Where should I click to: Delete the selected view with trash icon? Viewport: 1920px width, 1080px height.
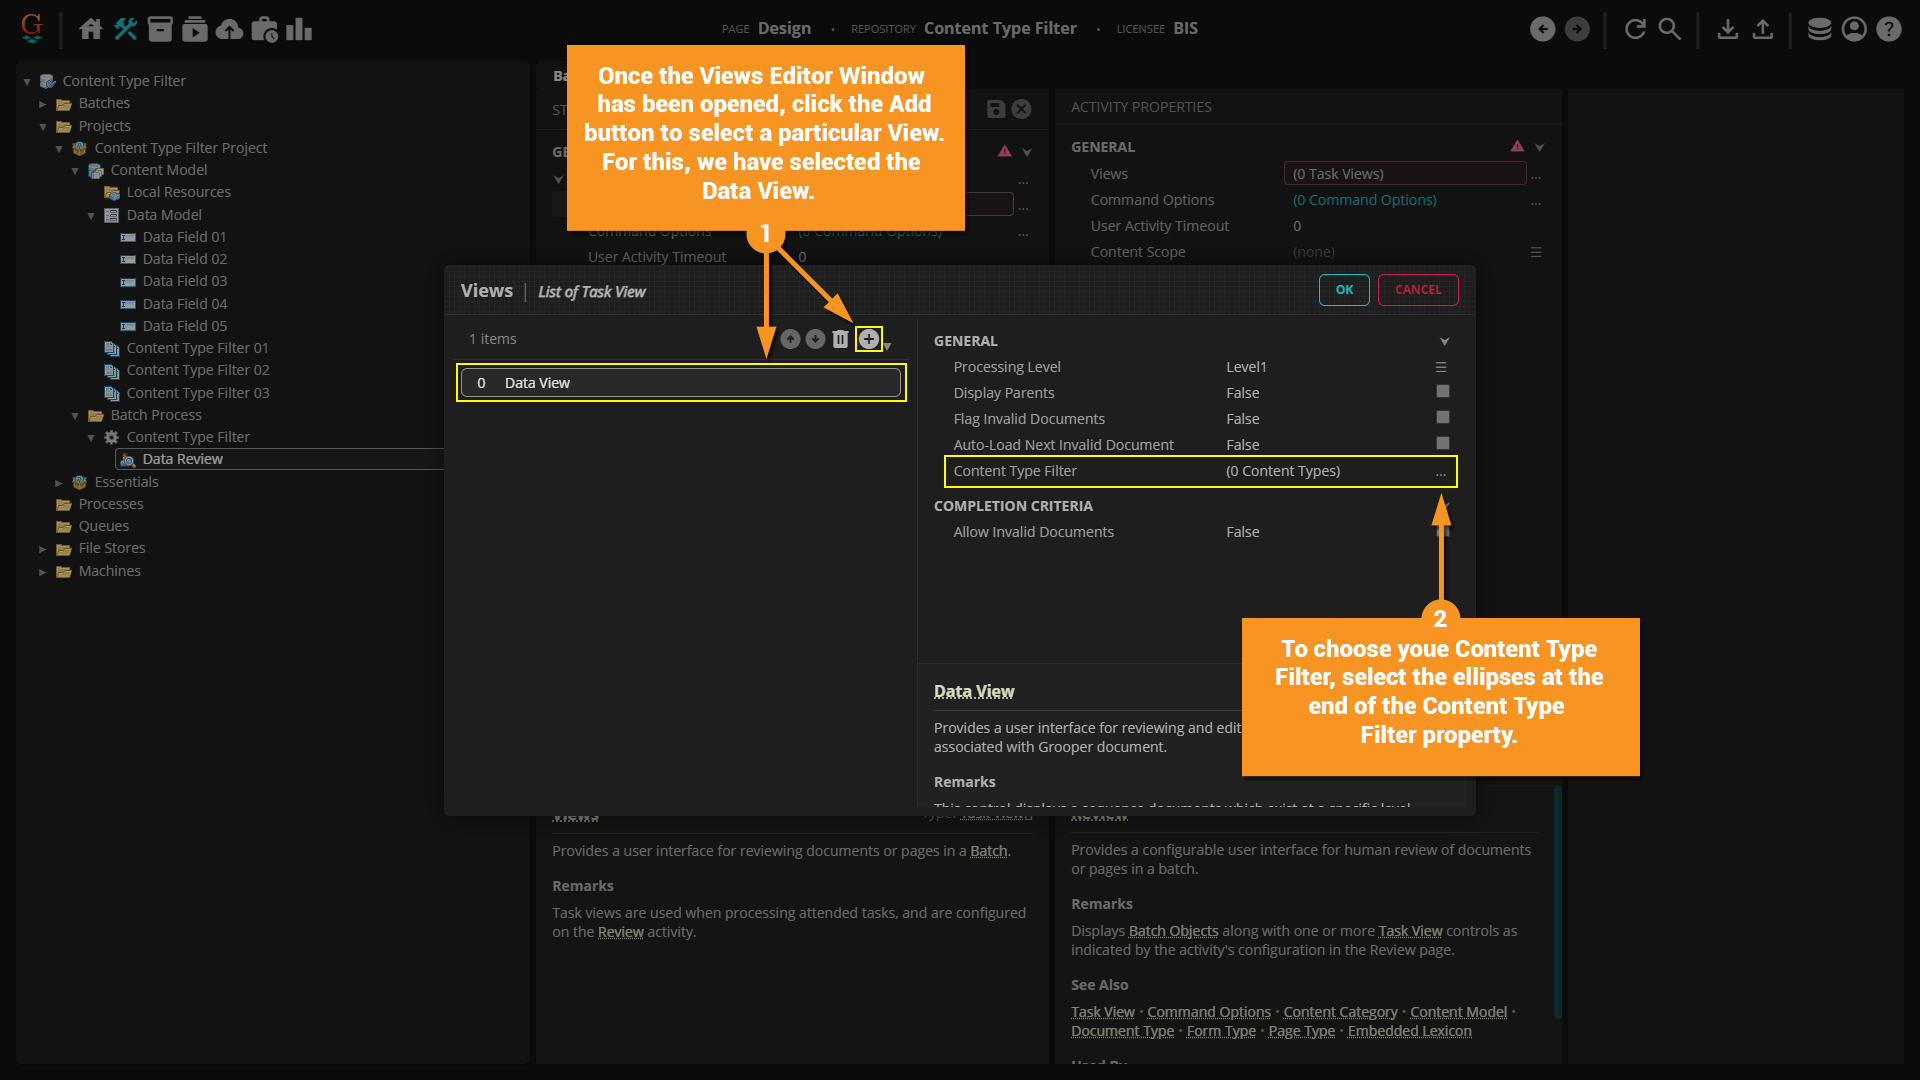pos(840,339)
